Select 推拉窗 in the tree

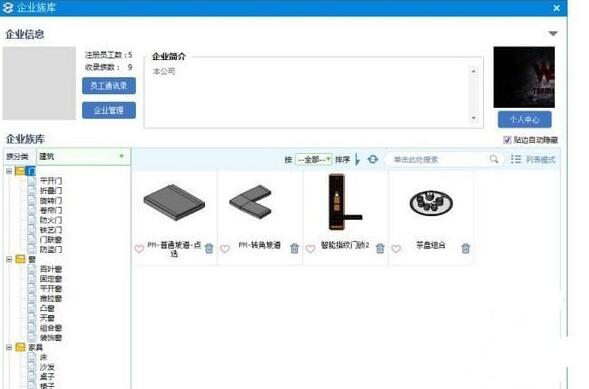pyautogui.click(x=51, y=299)
